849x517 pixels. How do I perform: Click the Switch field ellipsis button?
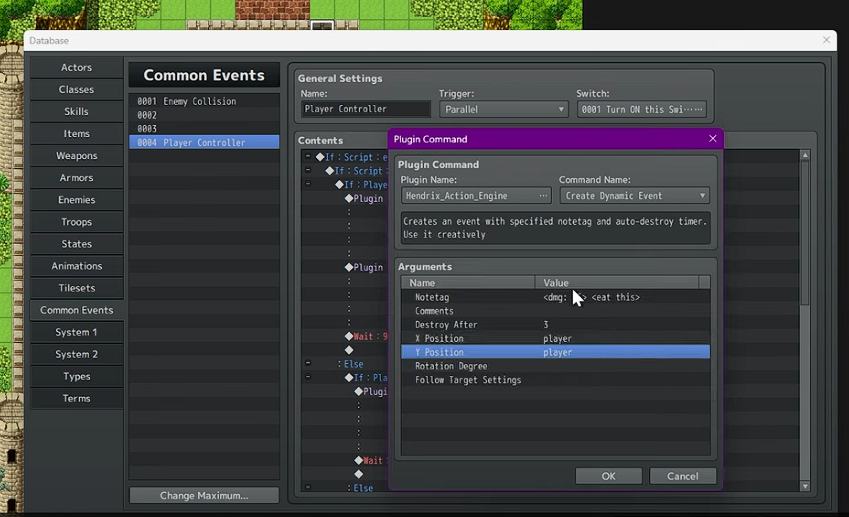point(697,109)
